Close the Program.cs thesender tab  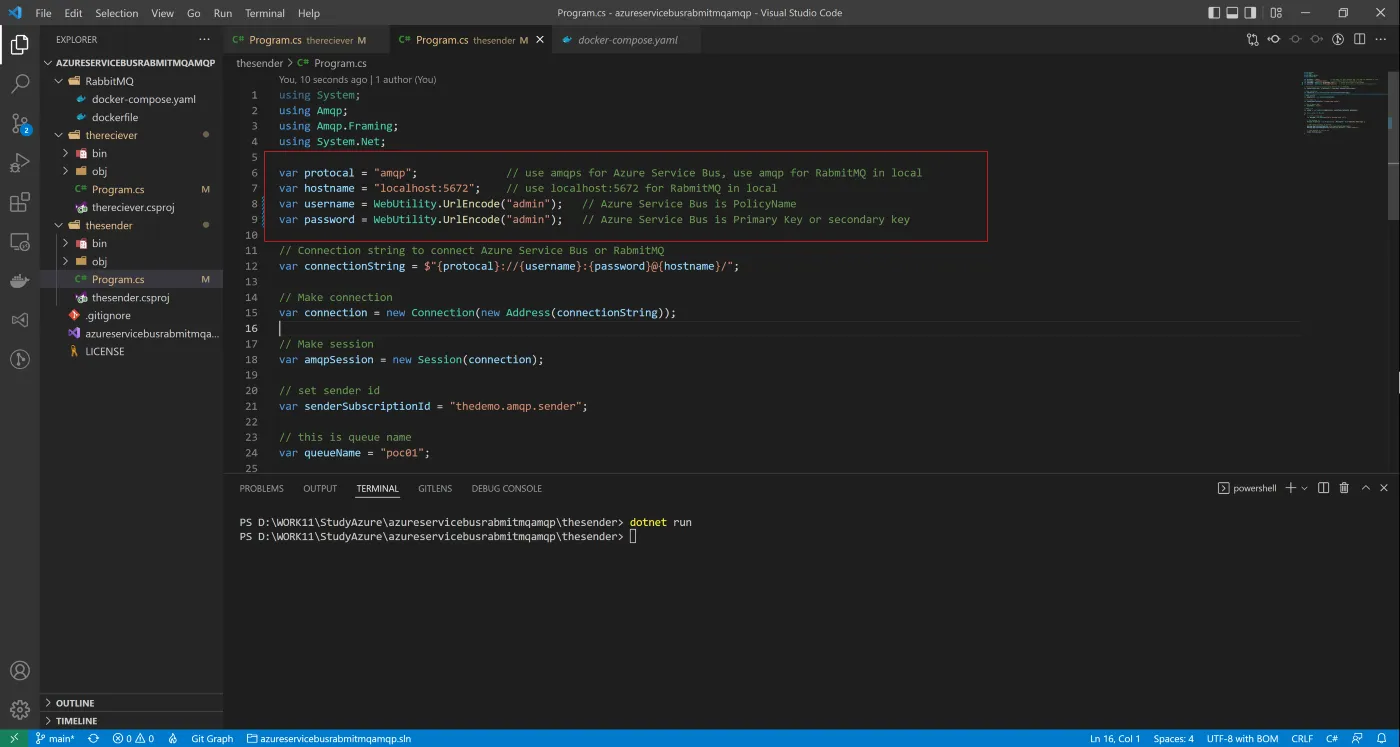coord(541,40)
